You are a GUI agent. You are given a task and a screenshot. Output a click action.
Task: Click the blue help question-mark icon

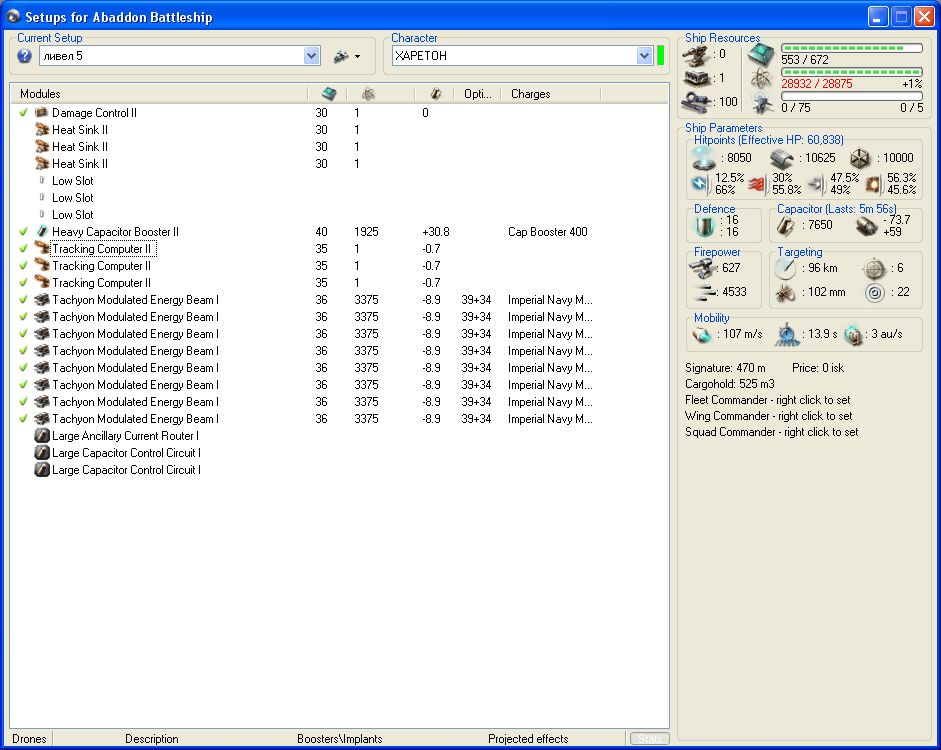point(24,56)
